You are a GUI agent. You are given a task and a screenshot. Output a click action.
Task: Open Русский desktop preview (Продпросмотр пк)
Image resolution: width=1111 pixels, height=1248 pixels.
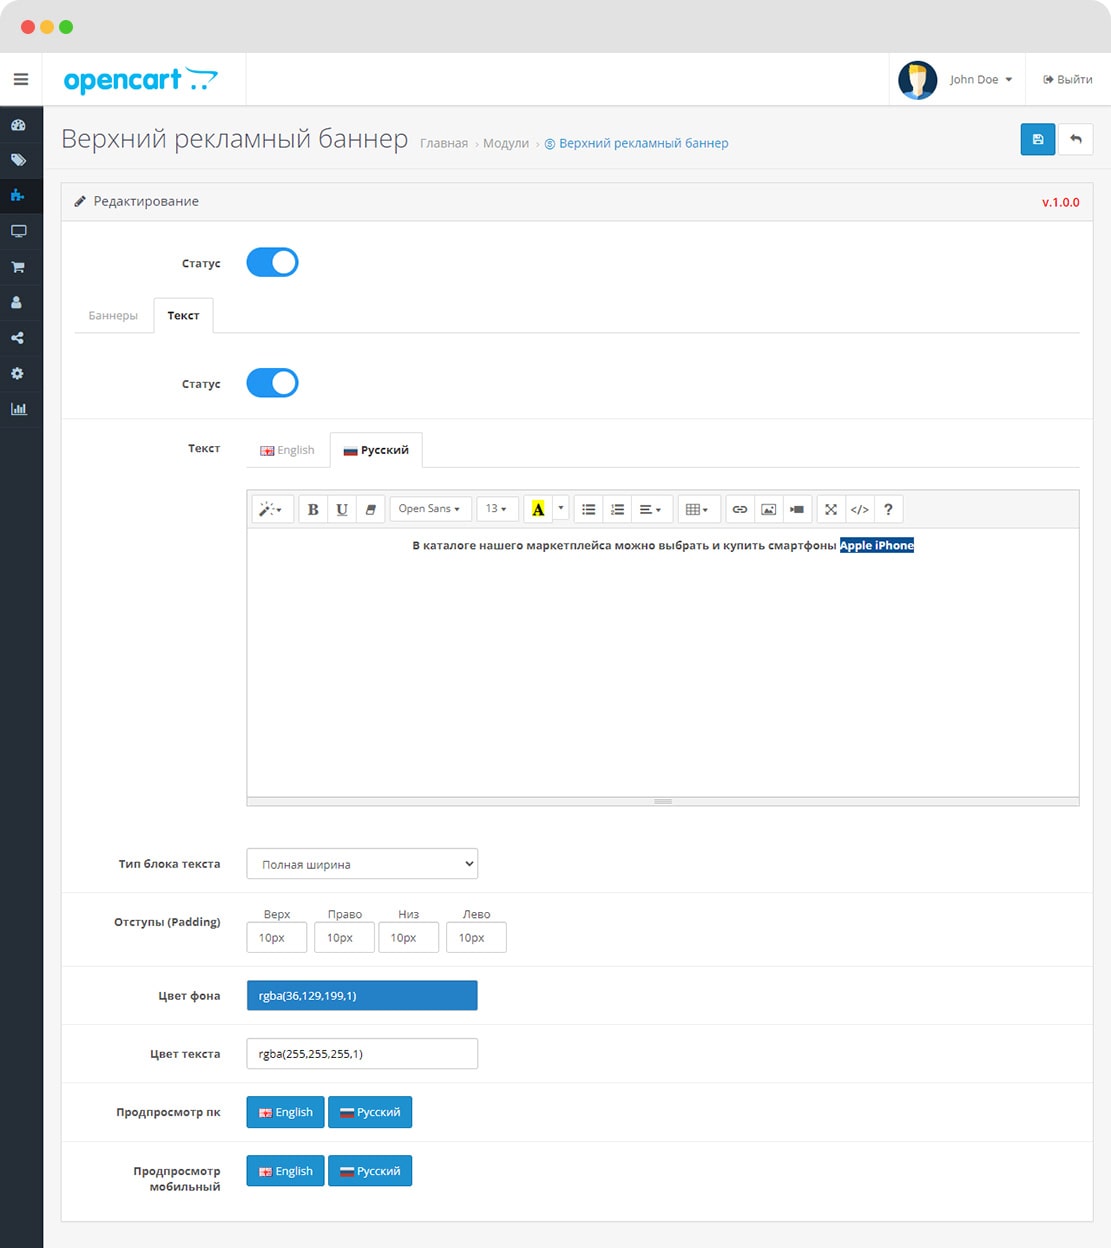point(370,1112)
